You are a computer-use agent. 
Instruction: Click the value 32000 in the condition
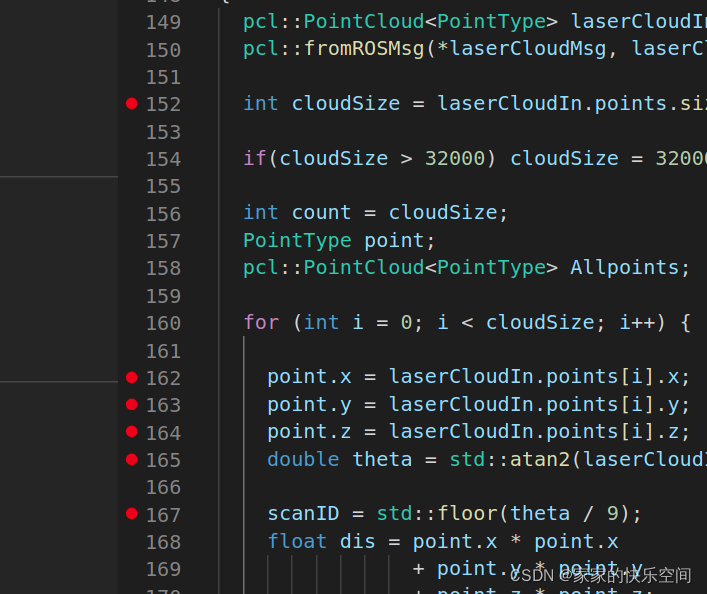pos(455,158)
